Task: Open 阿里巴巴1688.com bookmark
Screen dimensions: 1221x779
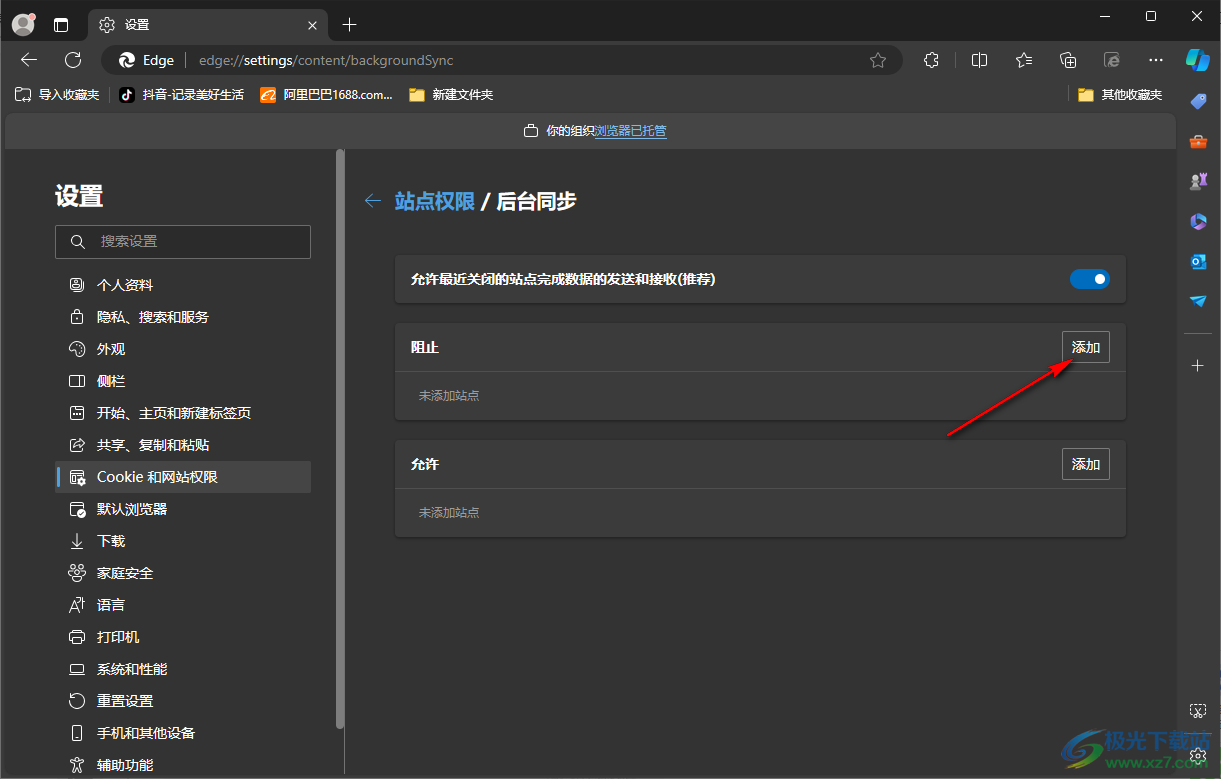Action: [327, 95]
